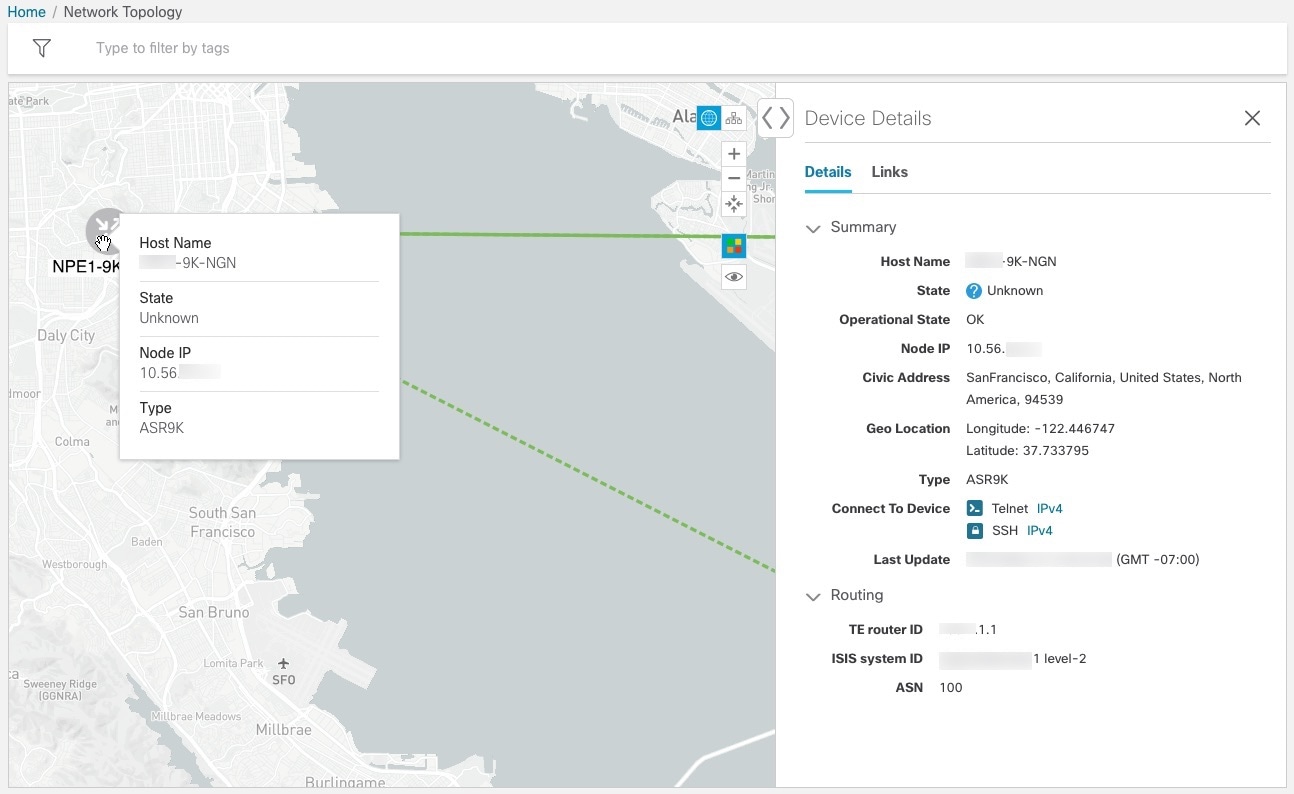The image size is (1294, 794).
Task: Open Telnet IPv4 connection link
Action: [1049, 509]
